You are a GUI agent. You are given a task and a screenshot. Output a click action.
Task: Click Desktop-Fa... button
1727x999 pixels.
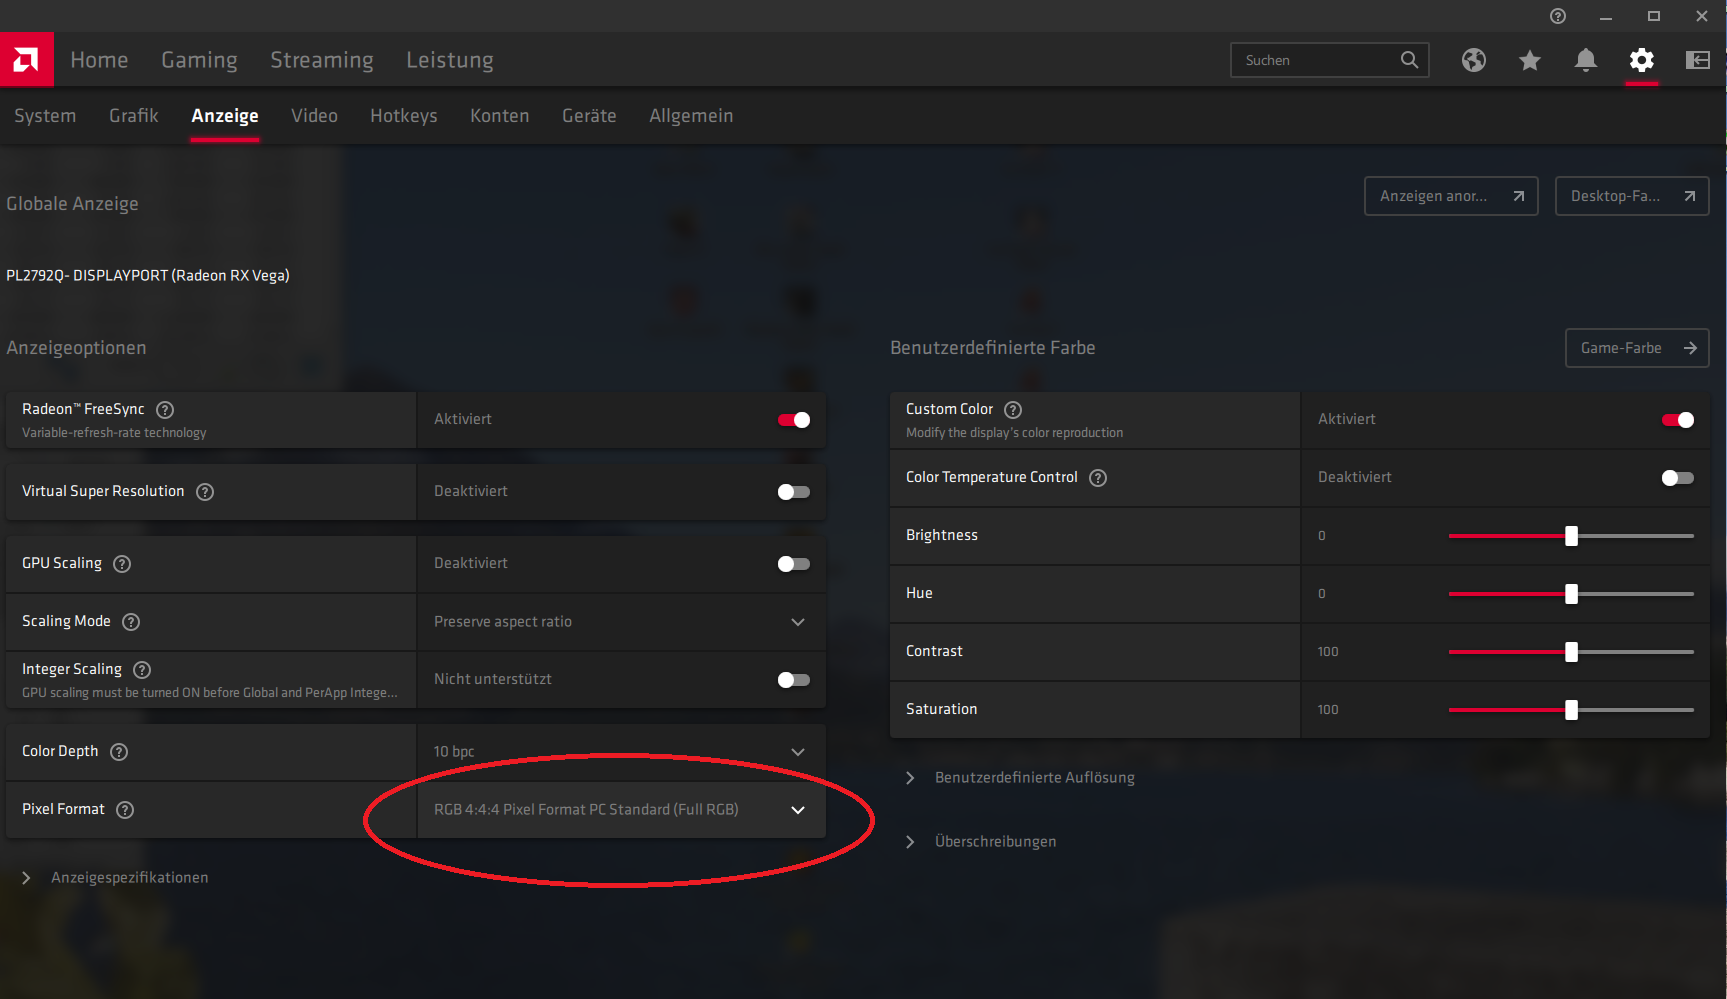pos(1632,196)
